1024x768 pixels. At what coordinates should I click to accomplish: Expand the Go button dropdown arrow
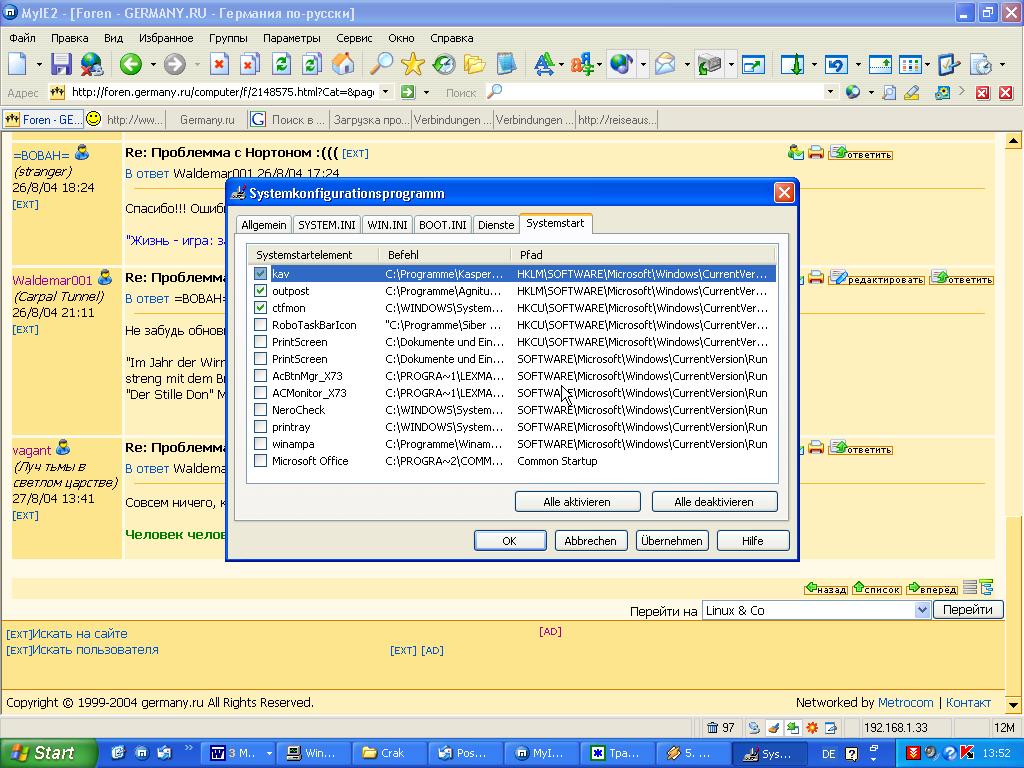click(x=426, y=93)
